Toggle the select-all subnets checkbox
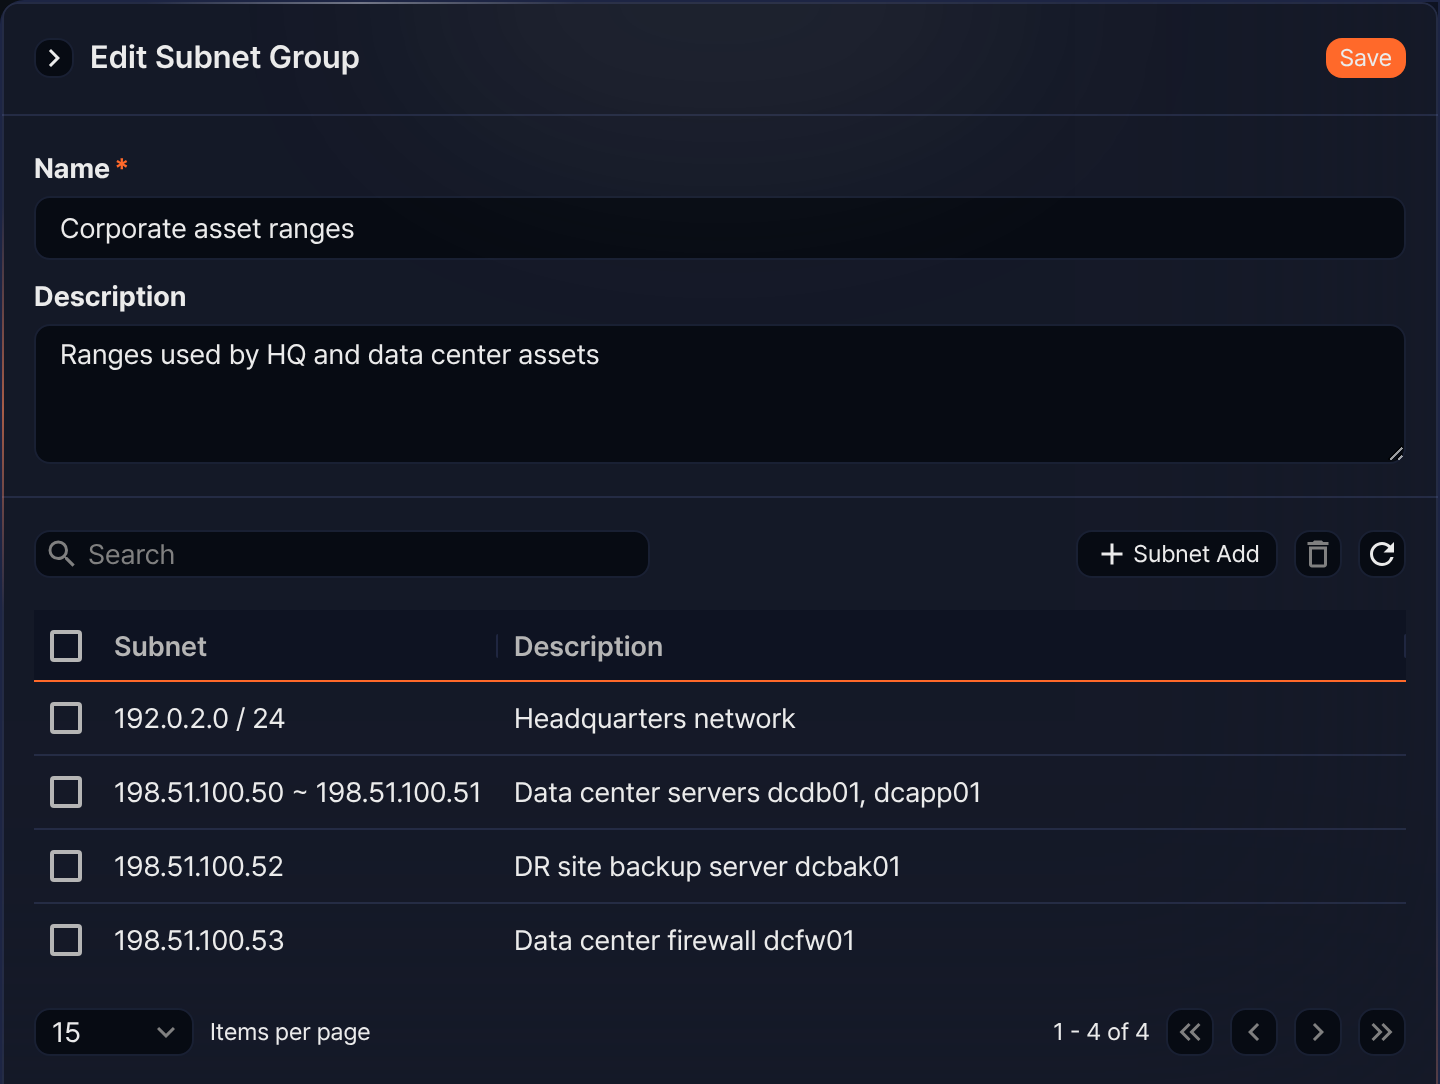The width and height of the screenshot is (1440, 1084). click(x=66, y=646)
